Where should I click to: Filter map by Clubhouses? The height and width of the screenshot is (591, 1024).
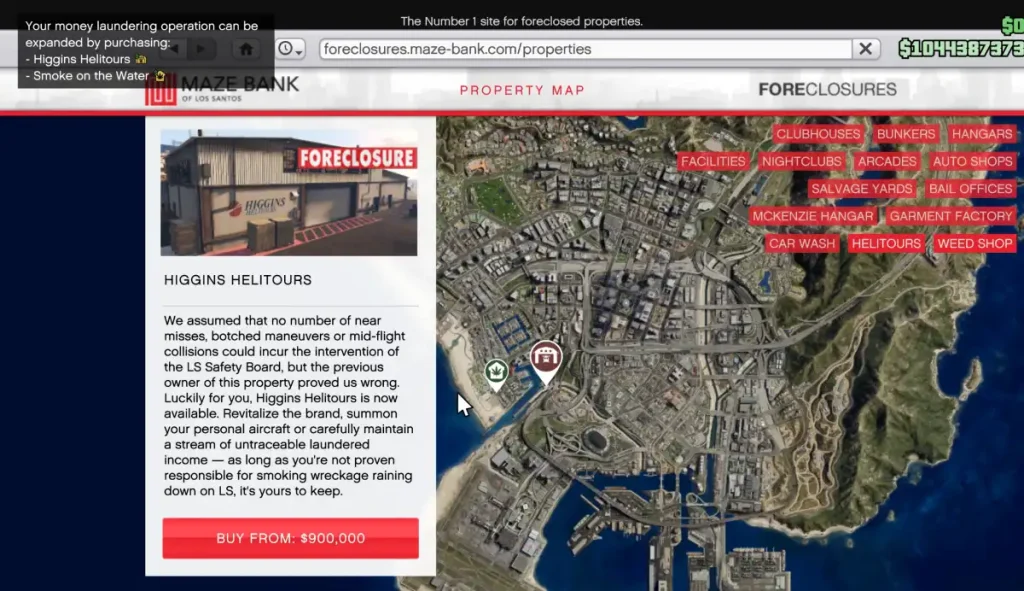pyautogui.click(x=818, y=134)
